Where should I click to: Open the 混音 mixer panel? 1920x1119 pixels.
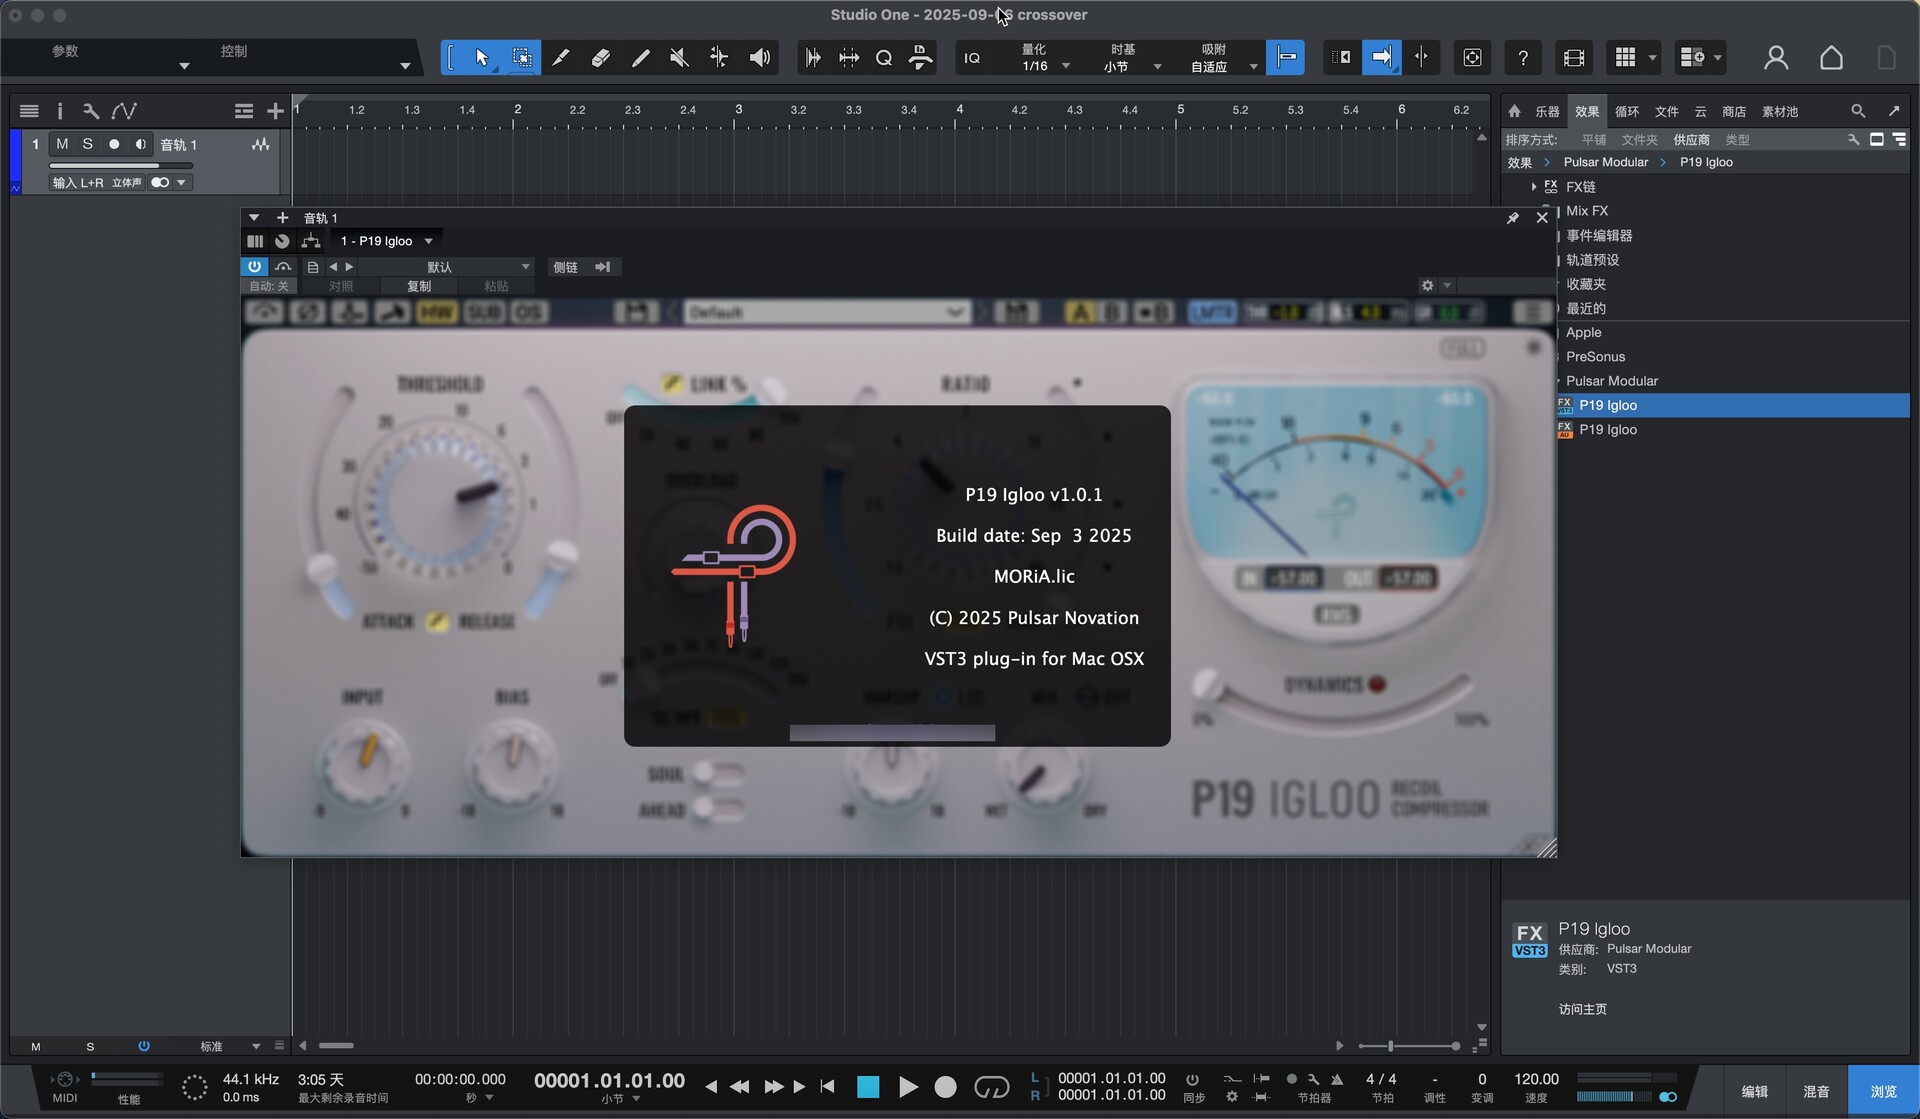tap(1816, 1091)
